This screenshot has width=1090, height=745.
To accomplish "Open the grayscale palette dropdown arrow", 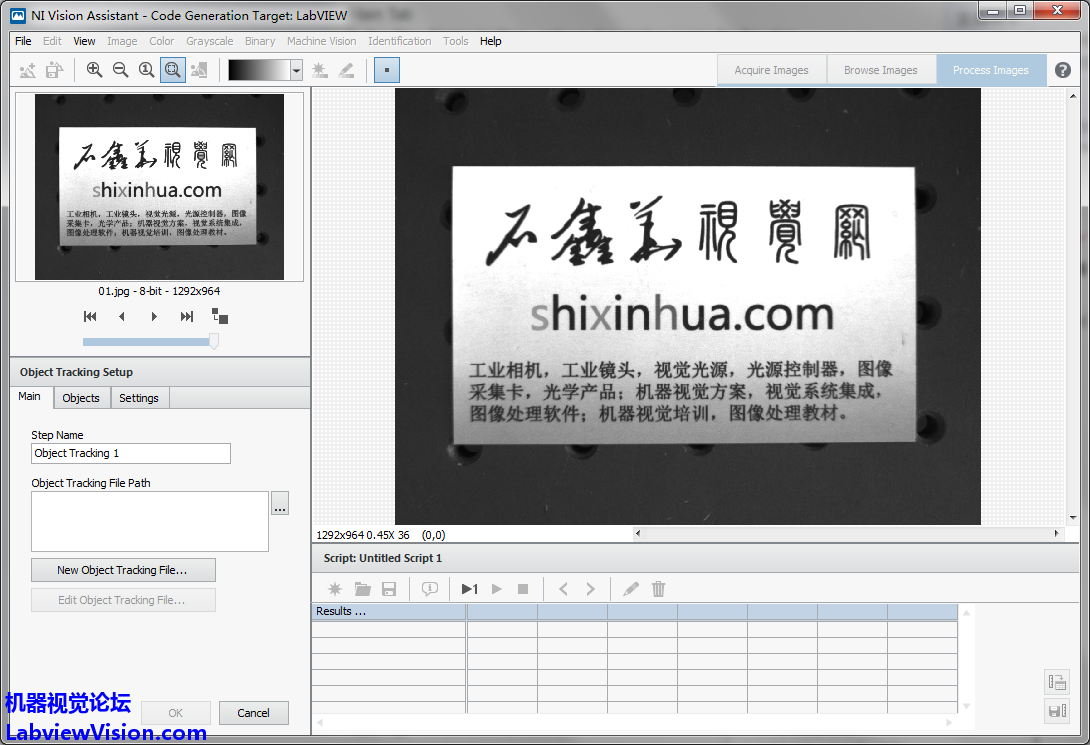I will [x=296, y=70].
